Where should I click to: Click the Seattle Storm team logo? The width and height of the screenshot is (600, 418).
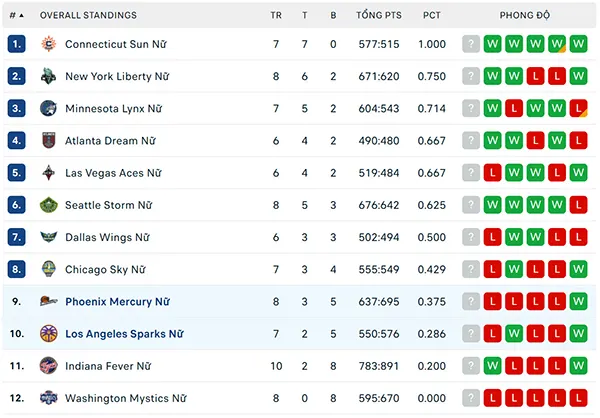click(x=49, y=205)
